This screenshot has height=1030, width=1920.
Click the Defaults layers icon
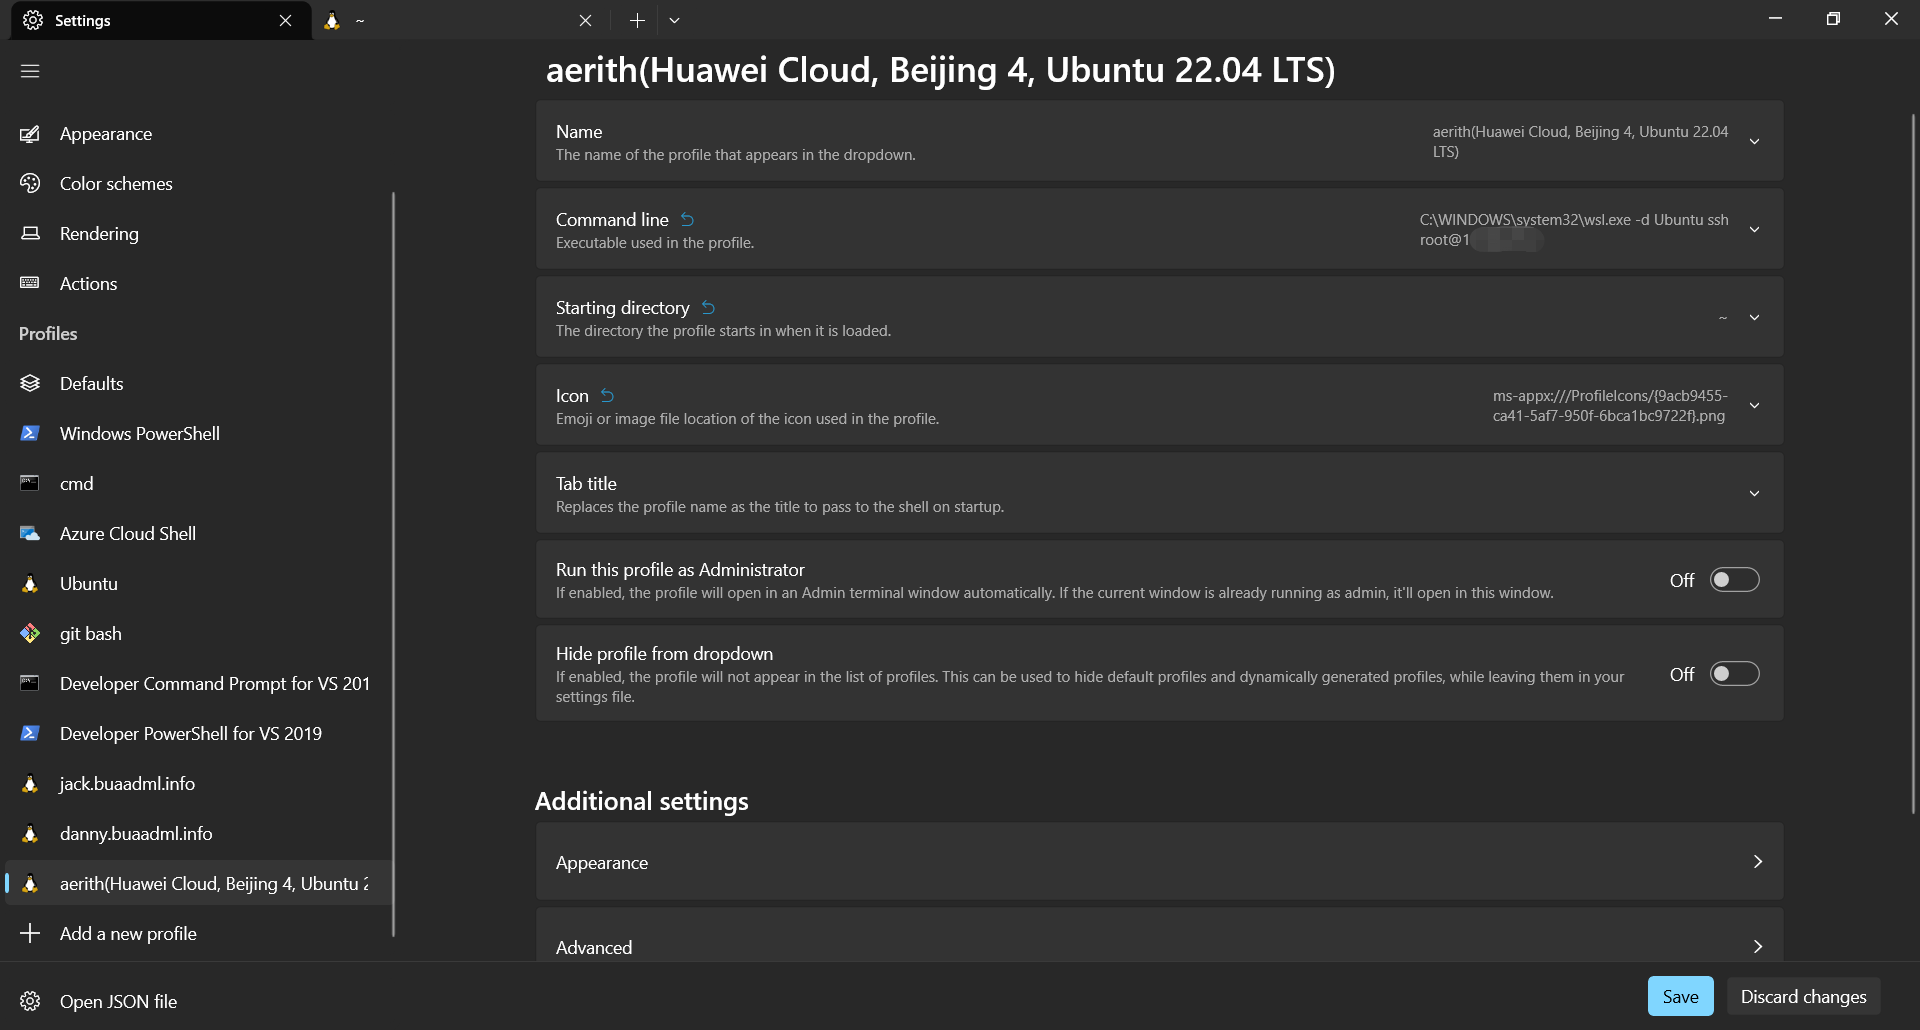coord(30,384)
